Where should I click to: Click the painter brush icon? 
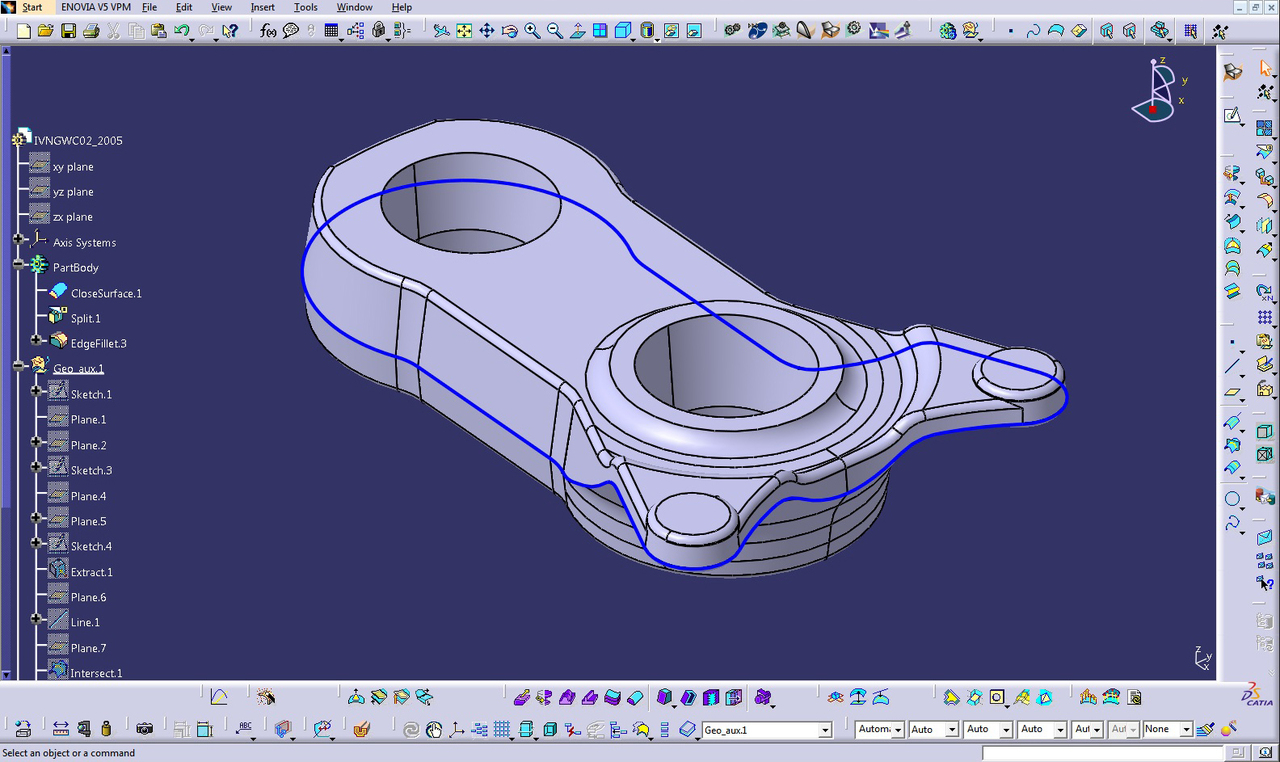[x=1206, y=730]
